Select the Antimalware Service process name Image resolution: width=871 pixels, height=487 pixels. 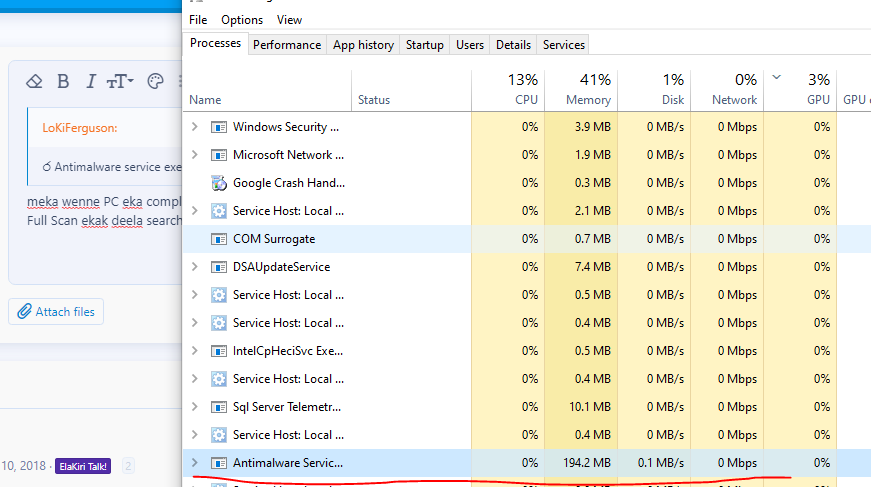(x=288, y=463)
